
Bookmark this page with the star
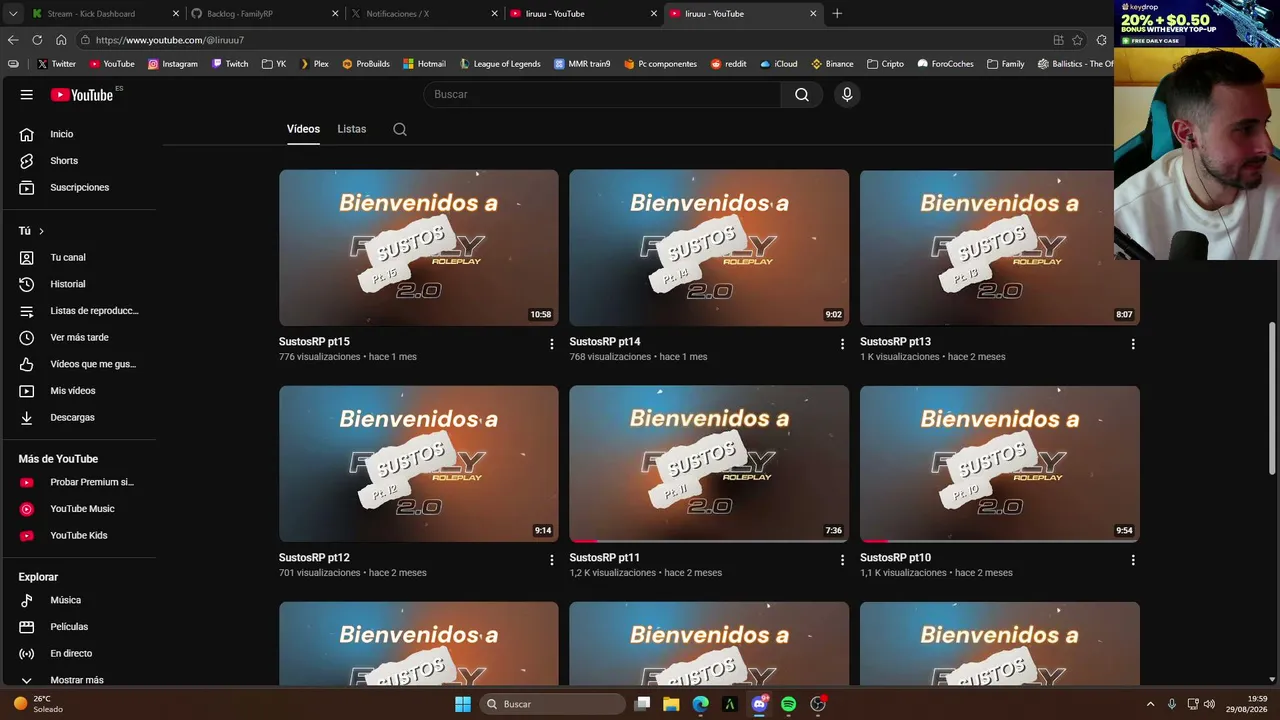click(1077, 40)
